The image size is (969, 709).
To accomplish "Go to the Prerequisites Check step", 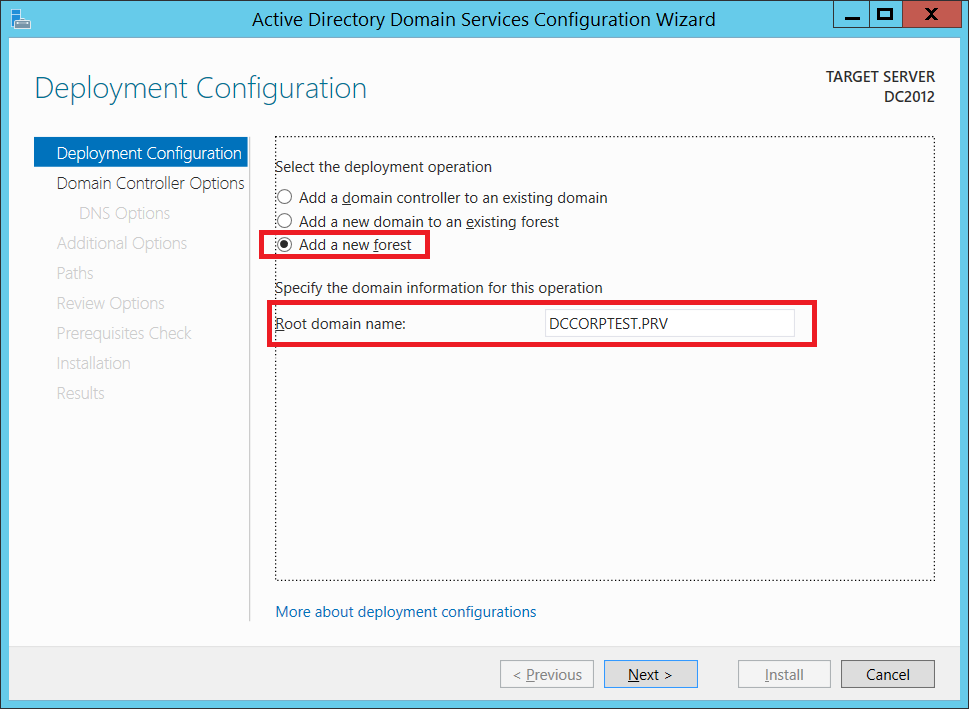I will pos(124,333).
